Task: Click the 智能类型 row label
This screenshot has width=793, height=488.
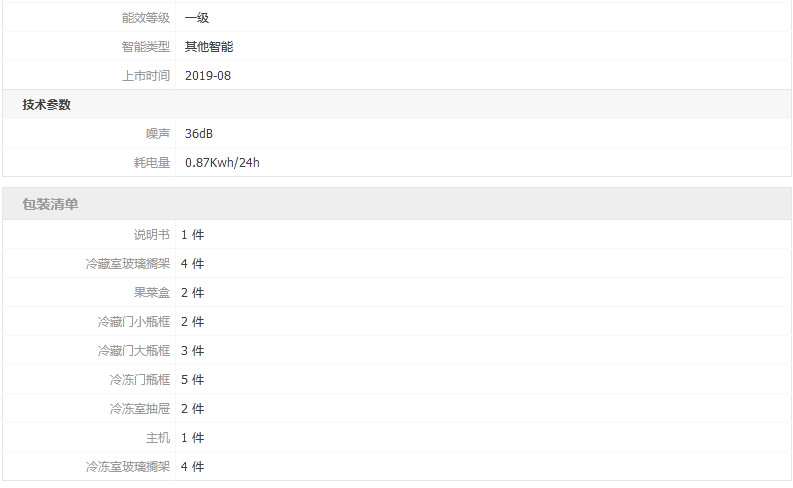Action: pyautogui.click(x=146, y=47)
